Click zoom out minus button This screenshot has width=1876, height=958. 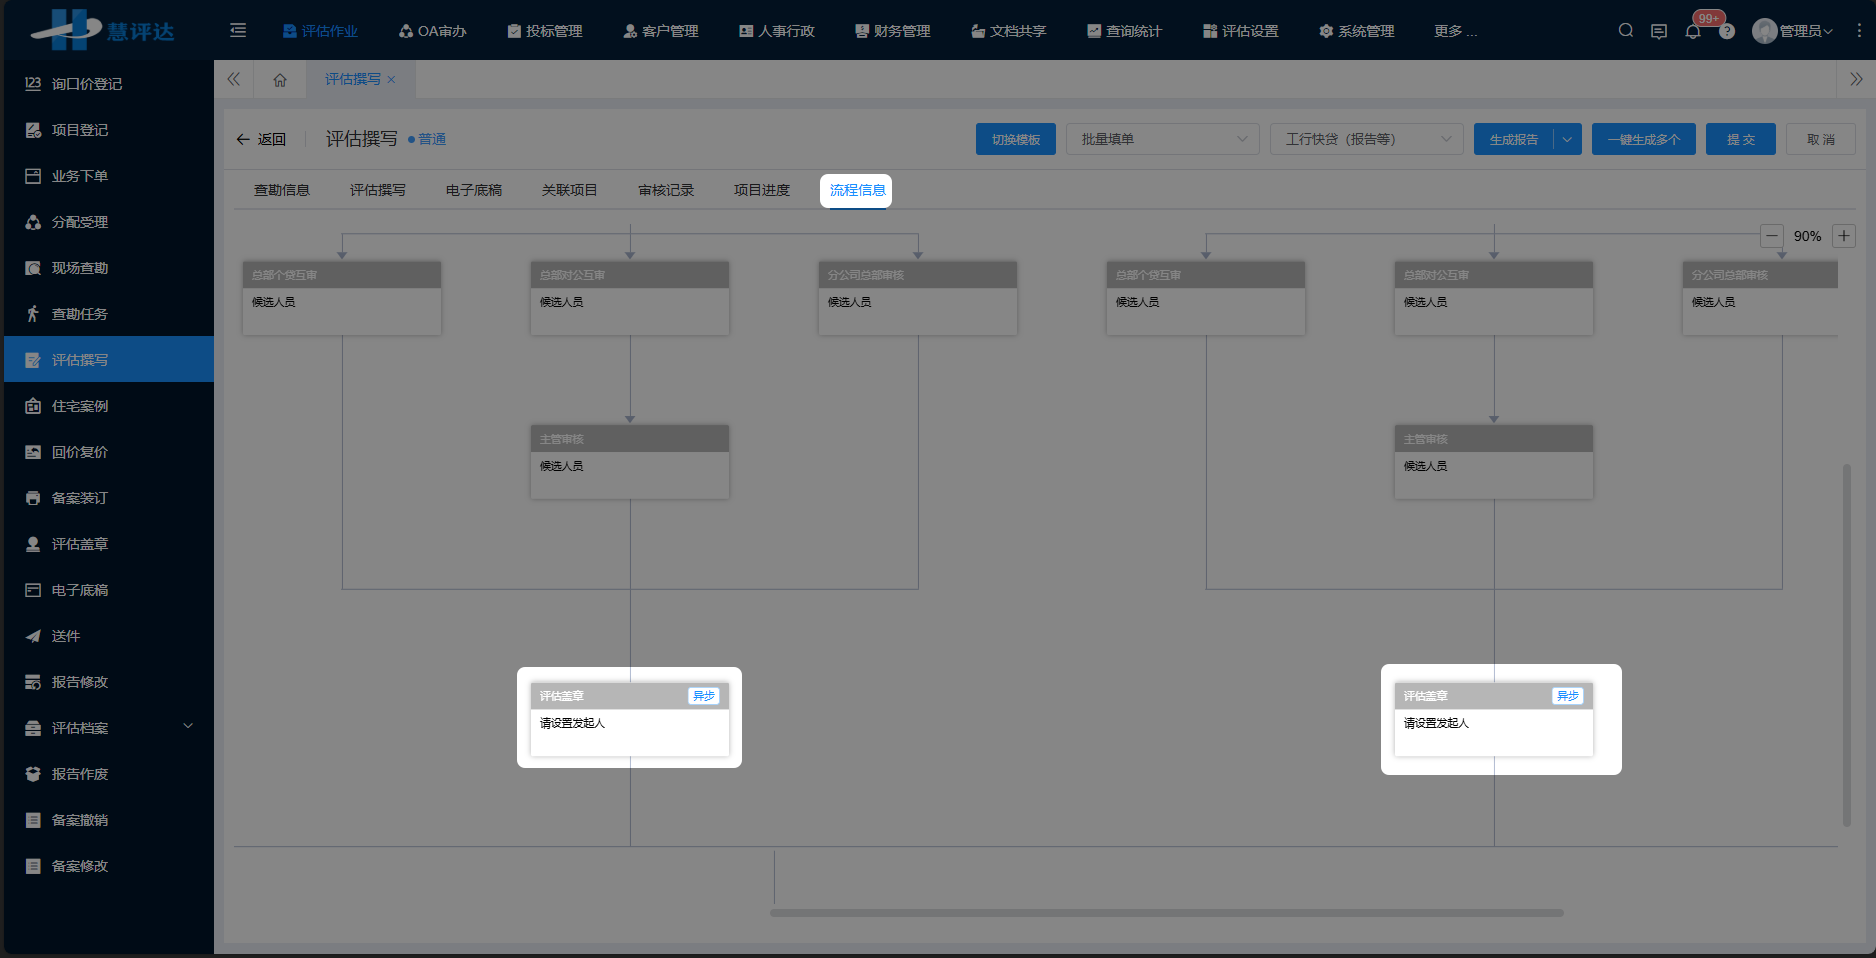[1772, 236]
